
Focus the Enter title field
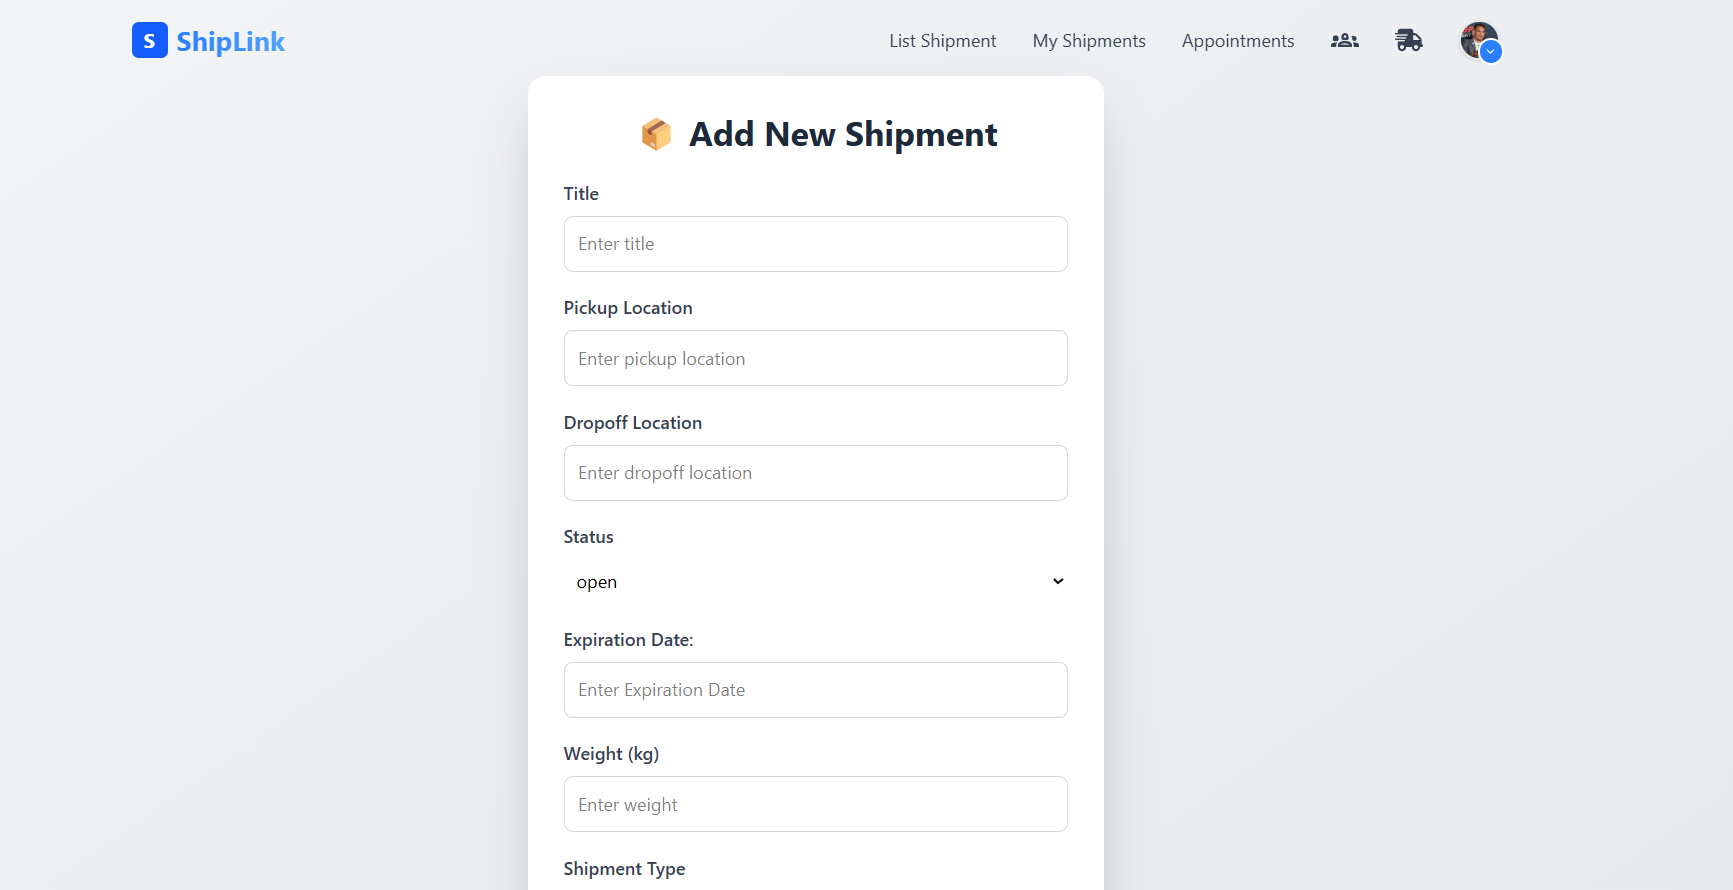tap(816, 244)
